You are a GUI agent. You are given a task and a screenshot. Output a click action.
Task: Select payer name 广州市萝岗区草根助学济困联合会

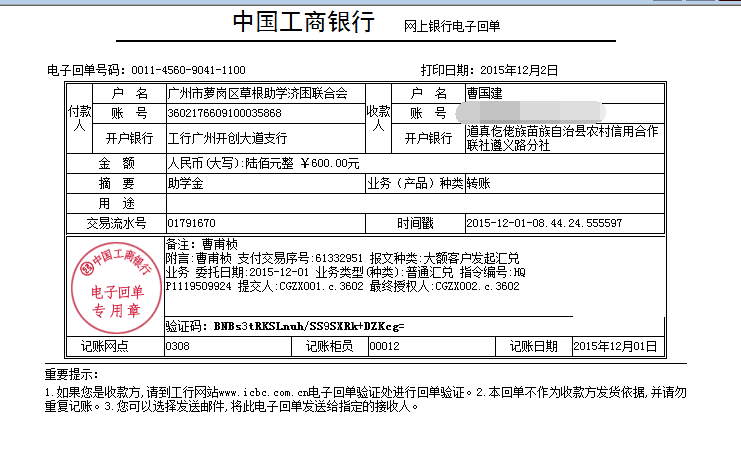coord(258,94)
